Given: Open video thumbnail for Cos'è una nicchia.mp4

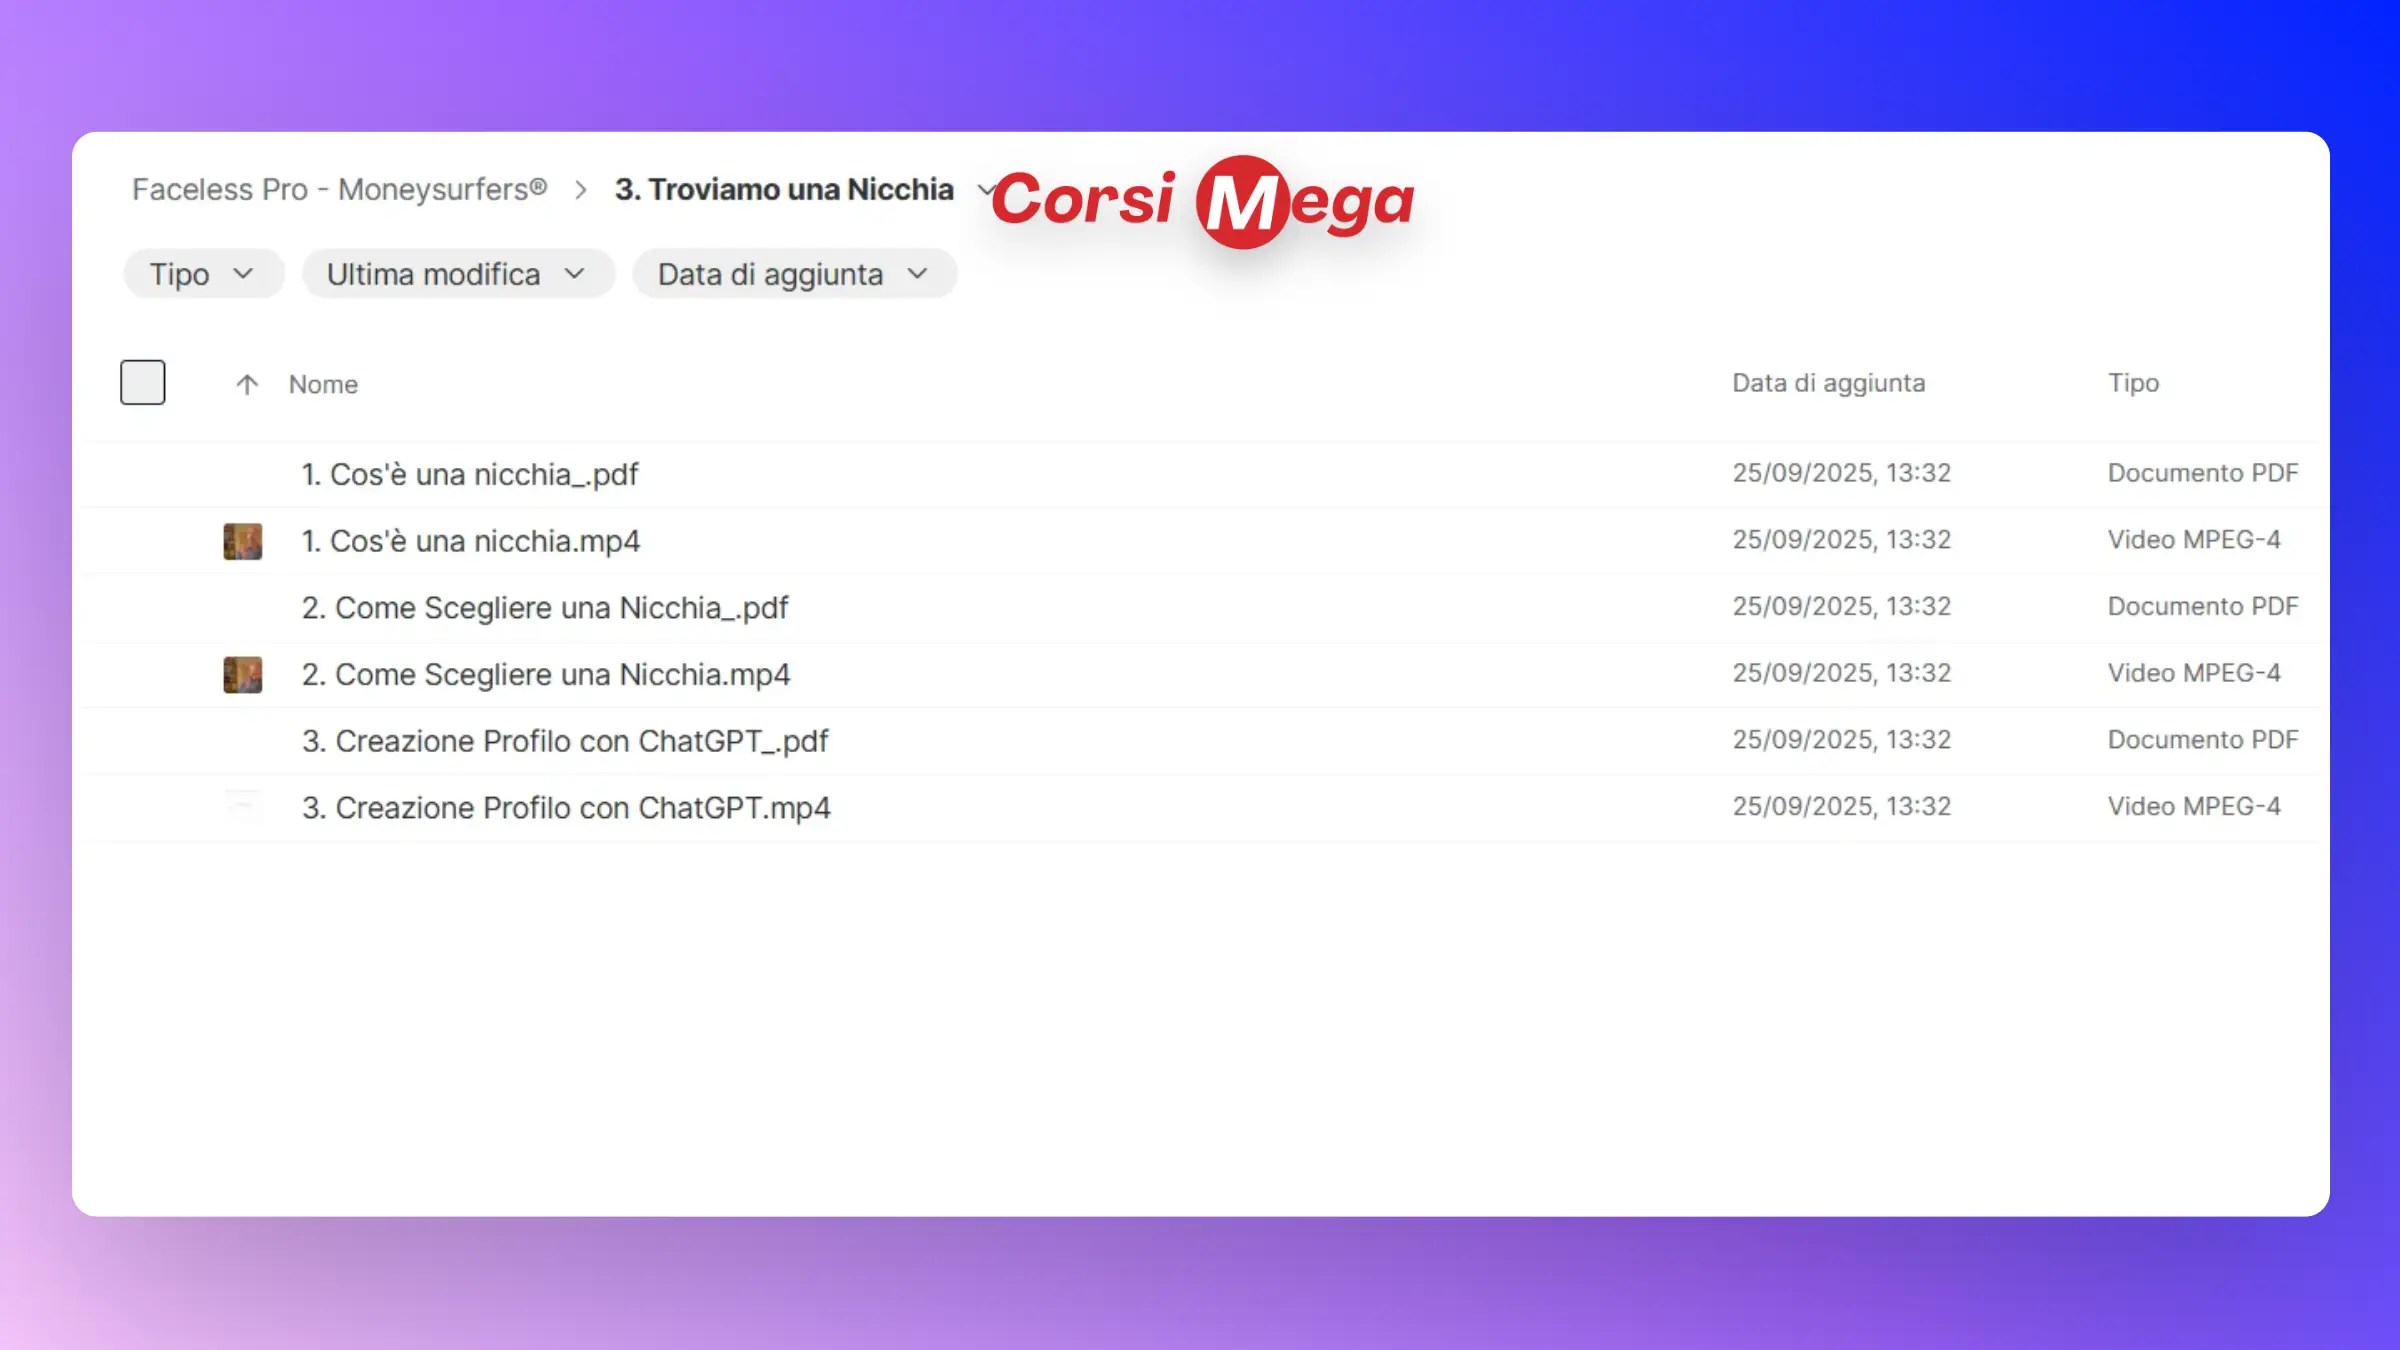Looking at the screenshot, I should 242,541.
